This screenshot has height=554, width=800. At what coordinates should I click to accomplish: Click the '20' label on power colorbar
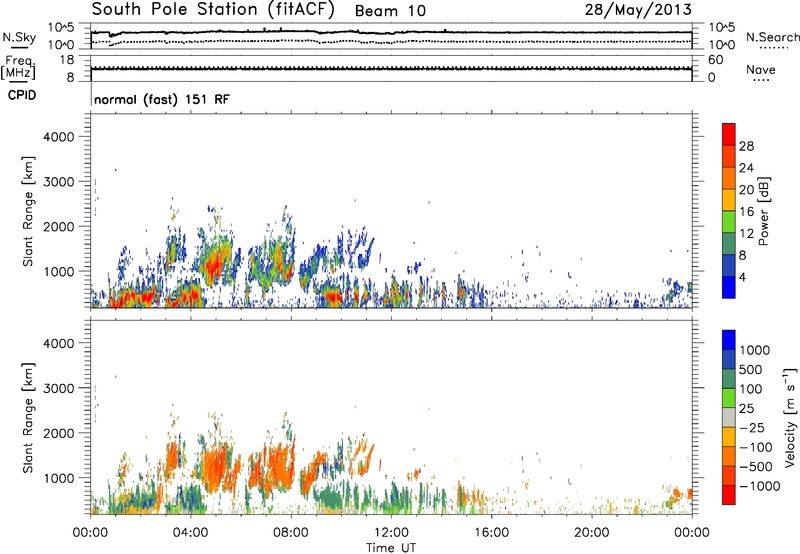coord(746,190)
